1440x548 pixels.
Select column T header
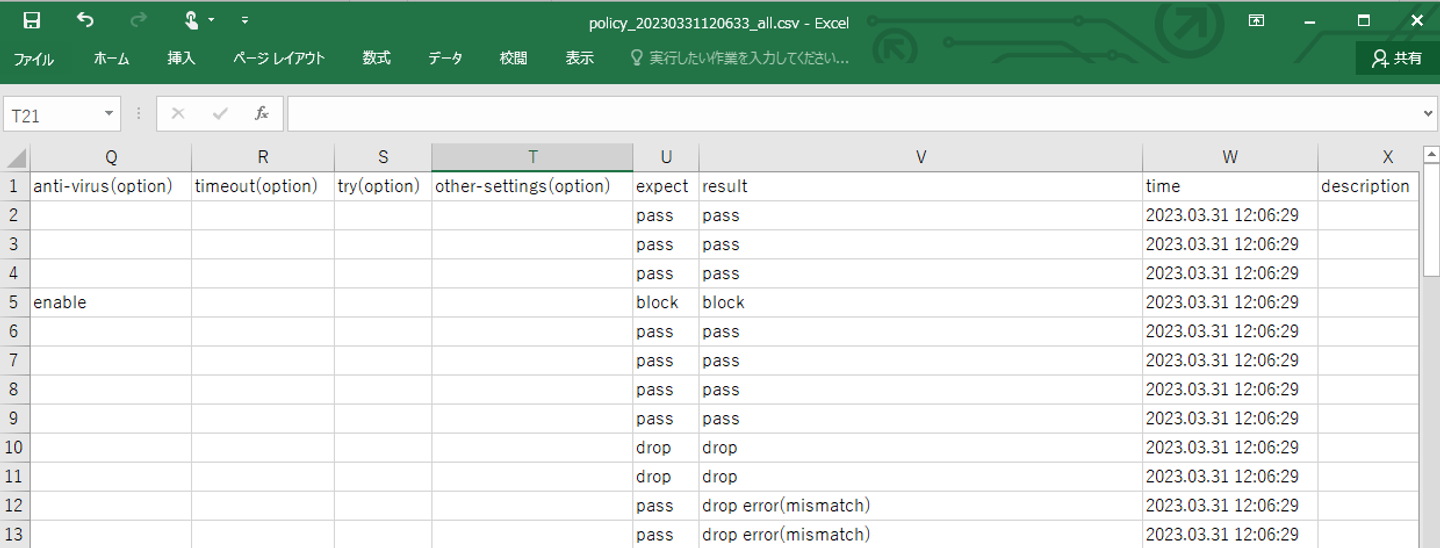[x=532, y=157]
